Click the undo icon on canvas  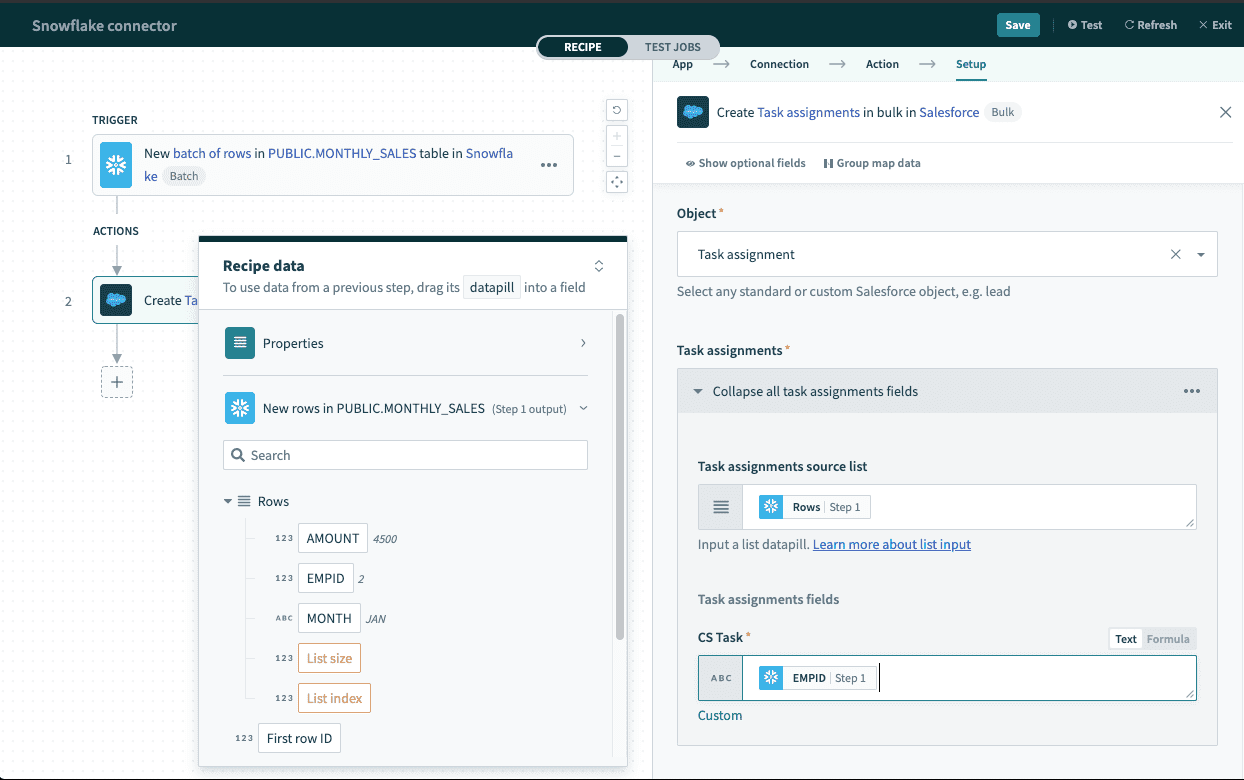[x=617, y=110]
